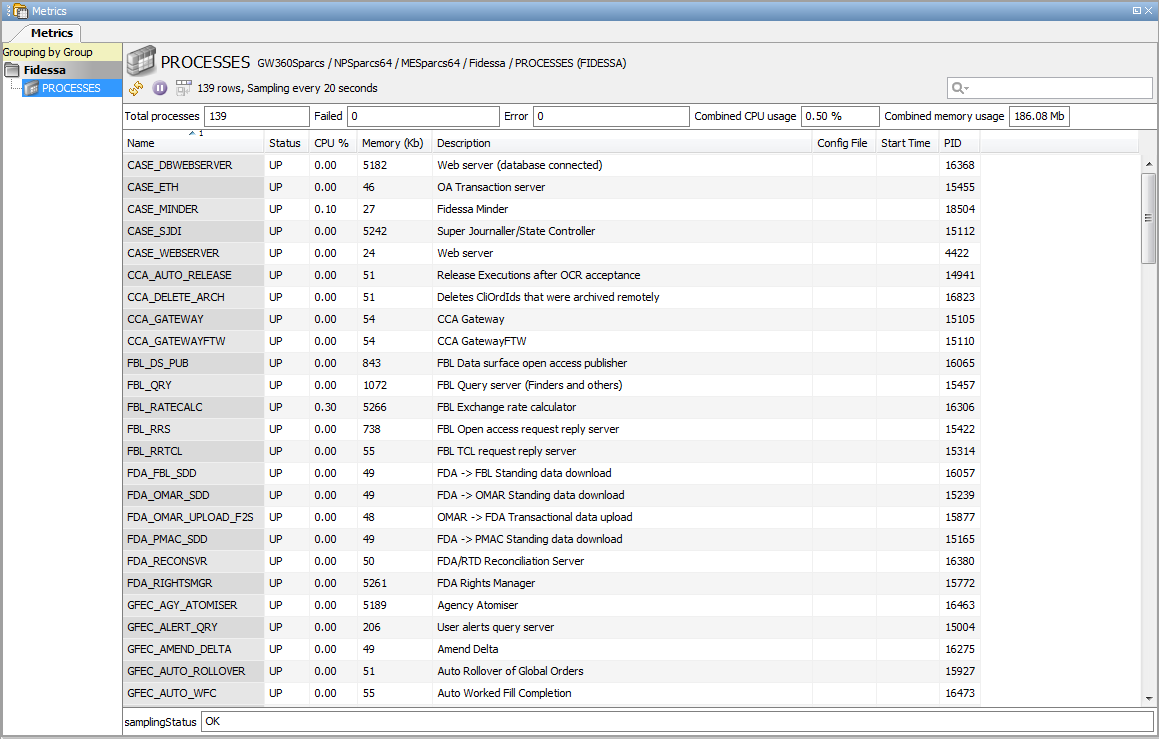The width and height of the screenshot is (1159, 739).
Task: Sort by the Name column header
Action: point(193,143)
